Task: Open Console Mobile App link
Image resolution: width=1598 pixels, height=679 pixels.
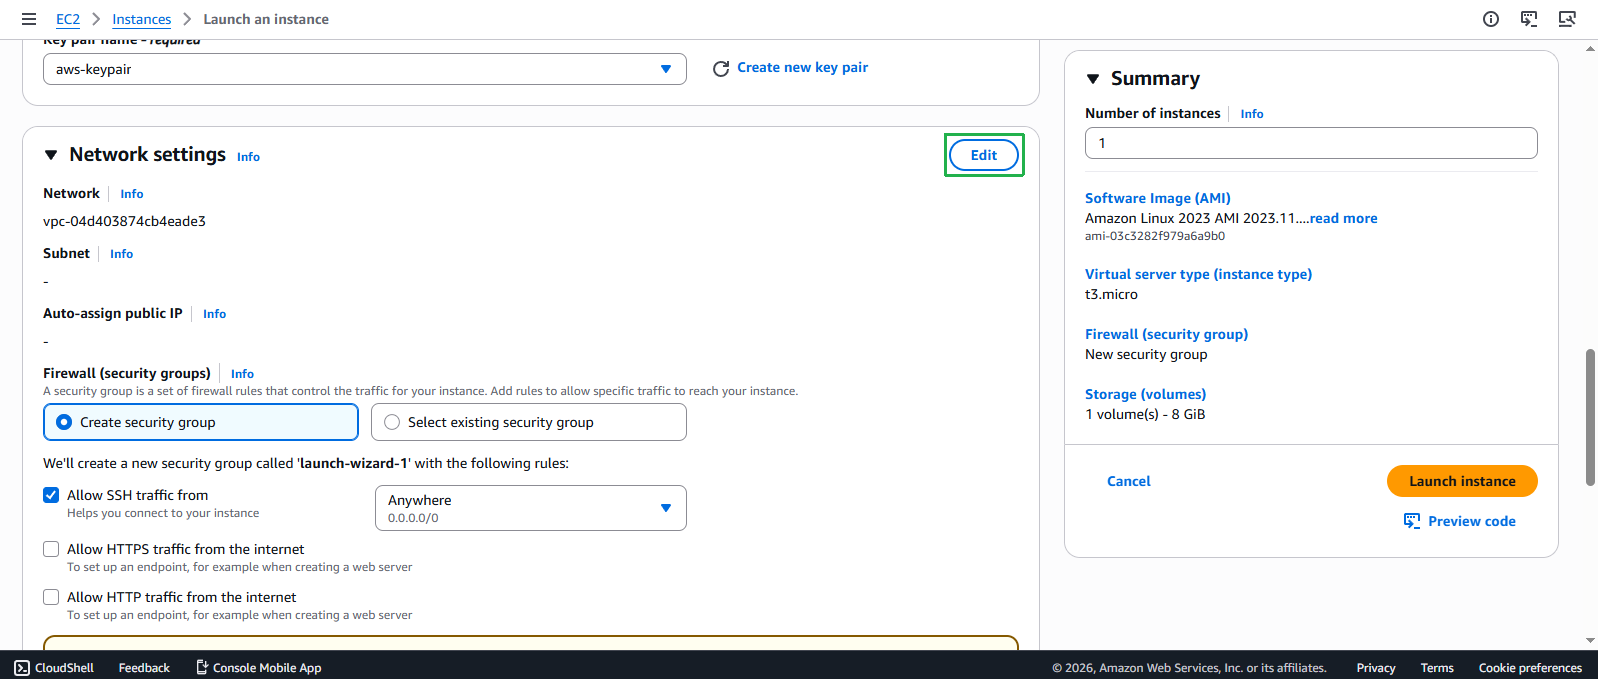Action: 258,667
